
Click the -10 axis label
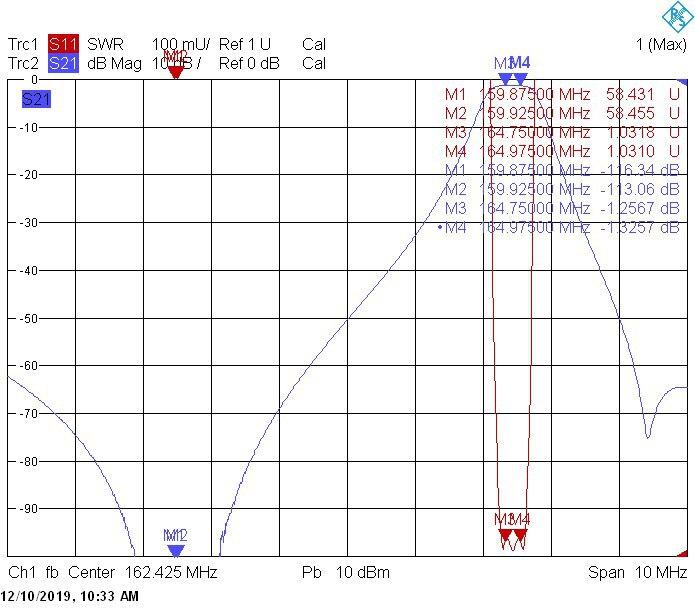[27, 128]
